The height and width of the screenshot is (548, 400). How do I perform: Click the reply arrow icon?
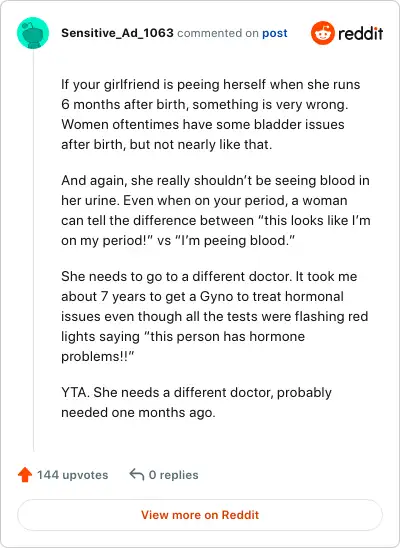click(x=137, y=475)
